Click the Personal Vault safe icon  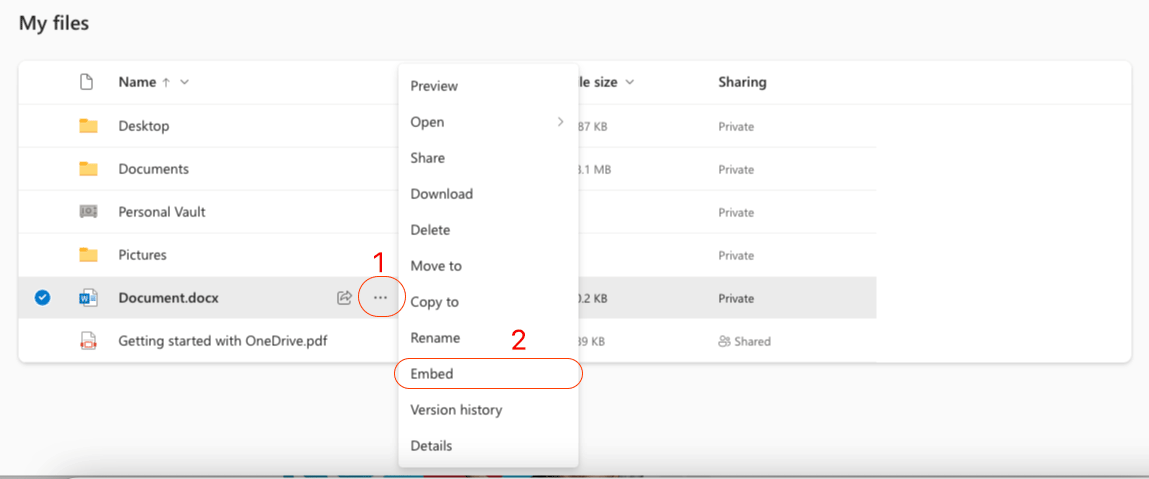tap(89, 212)
